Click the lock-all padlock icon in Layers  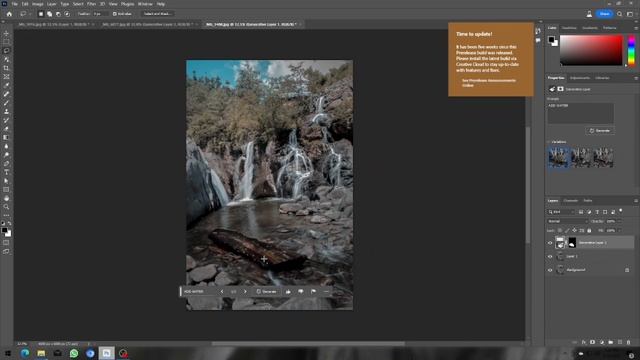pyautogui.click(x=589, y=231)
